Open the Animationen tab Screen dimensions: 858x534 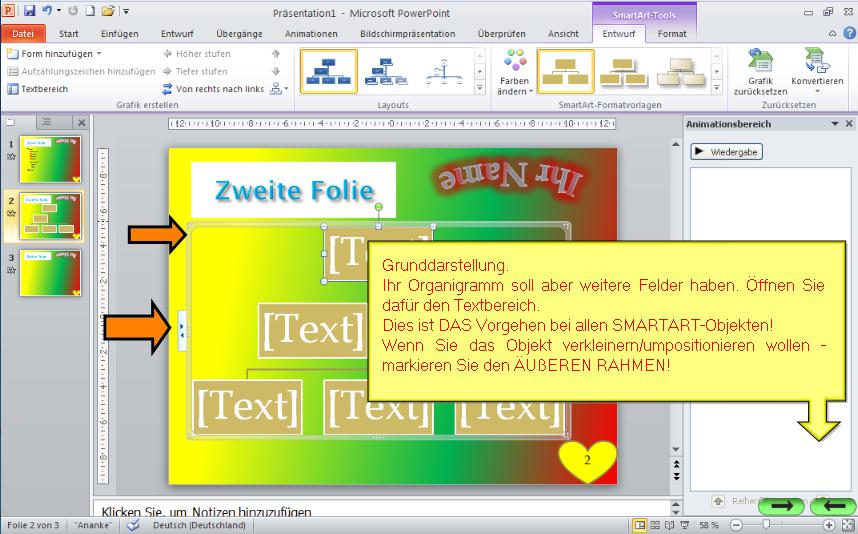(x=310, y=33)
